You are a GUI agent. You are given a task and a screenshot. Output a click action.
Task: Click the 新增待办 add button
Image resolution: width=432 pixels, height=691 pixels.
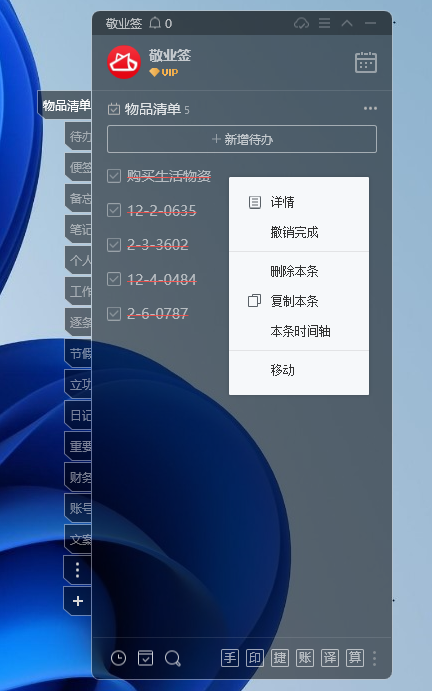[242, 139]
